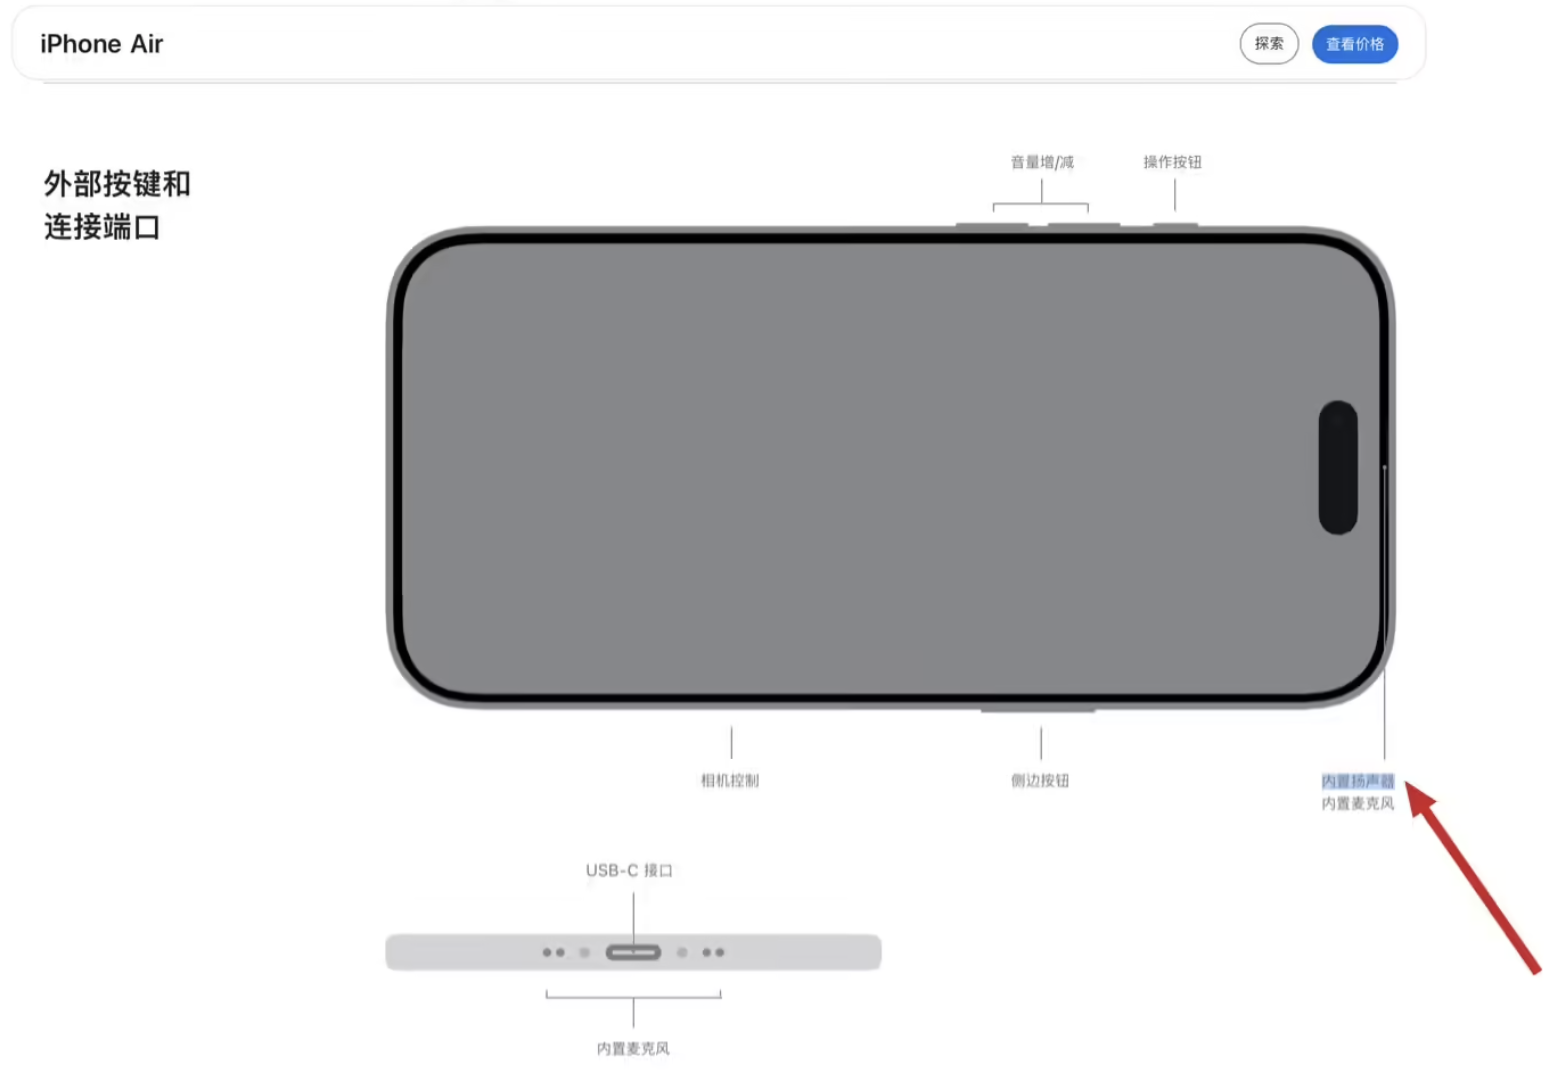Select the 相机控制 label
Screen dimensions: 1568x1074
pyautogui.click(x=730, y=780)
